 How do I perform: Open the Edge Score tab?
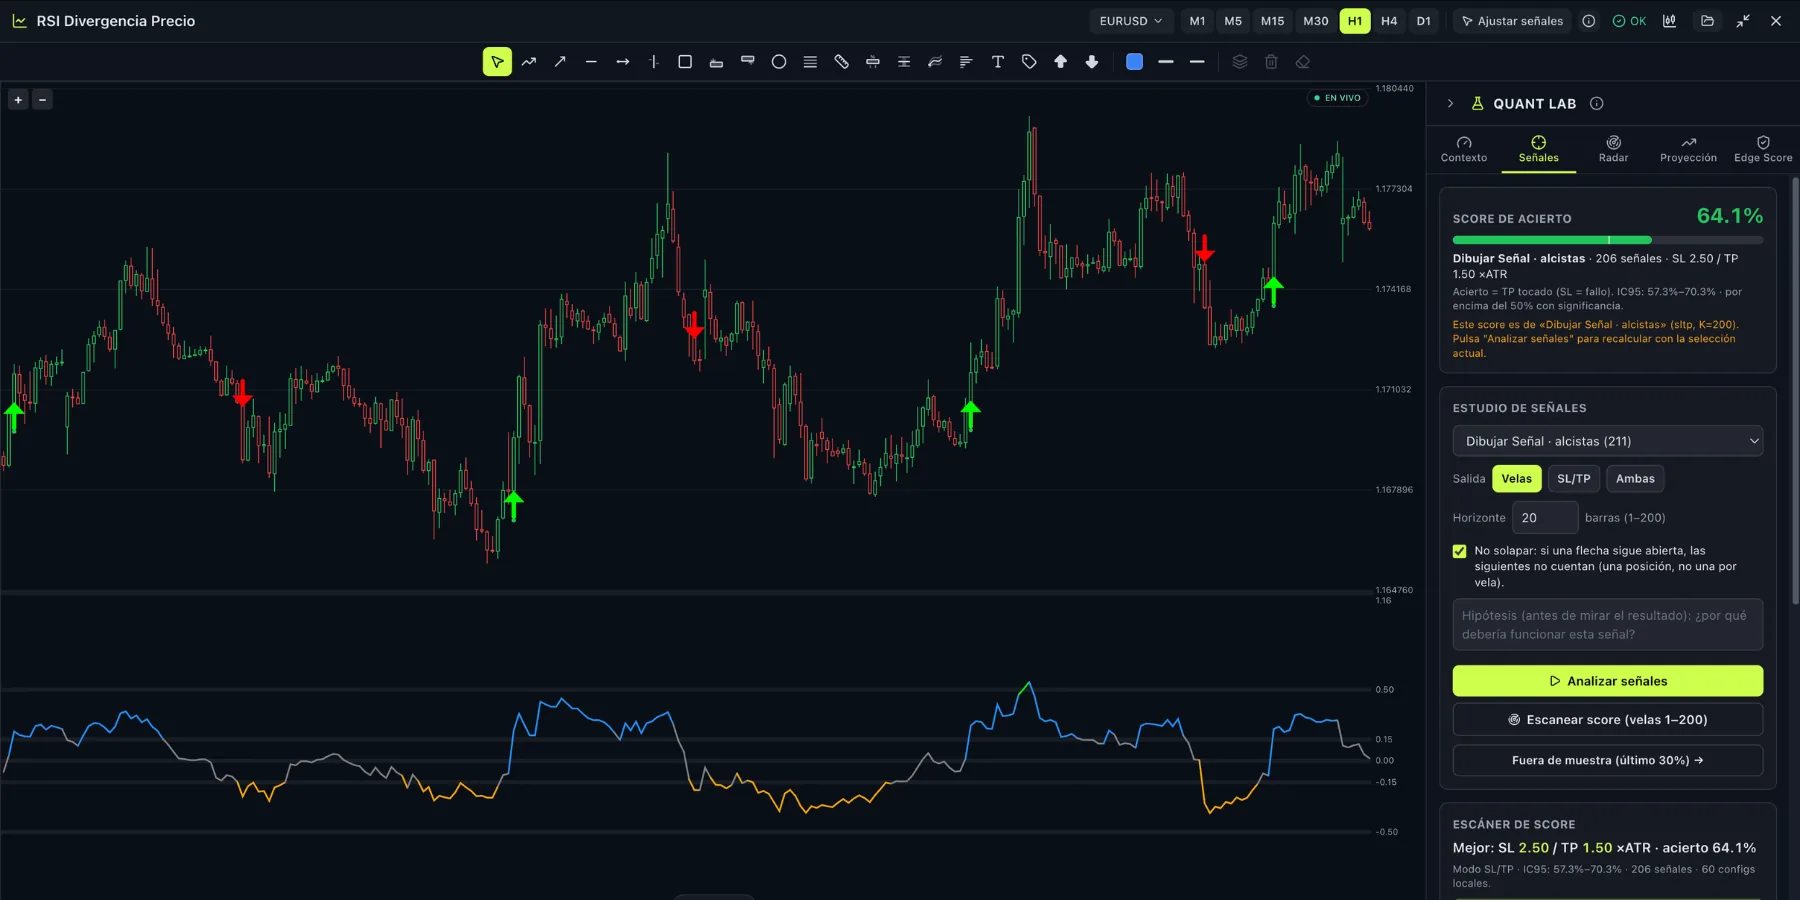[1763, 150]
